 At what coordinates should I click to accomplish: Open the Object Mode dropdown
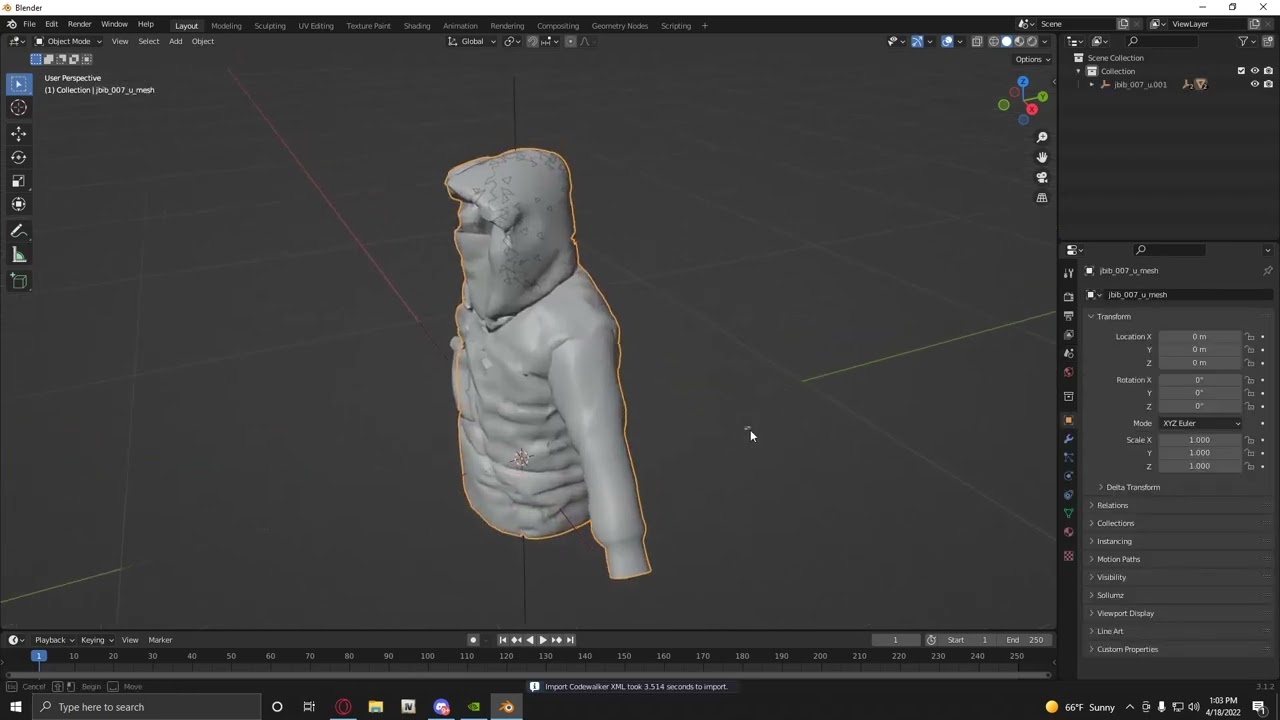pyautogui.click(x=68, y=41)
